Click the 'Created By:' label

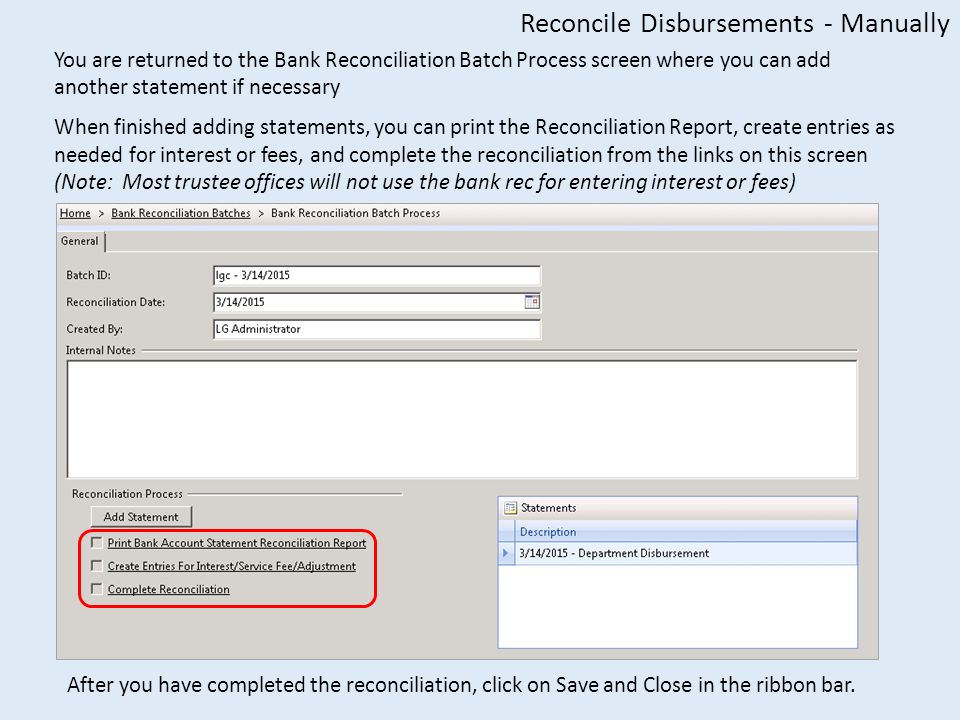click(x=94, y=329)
